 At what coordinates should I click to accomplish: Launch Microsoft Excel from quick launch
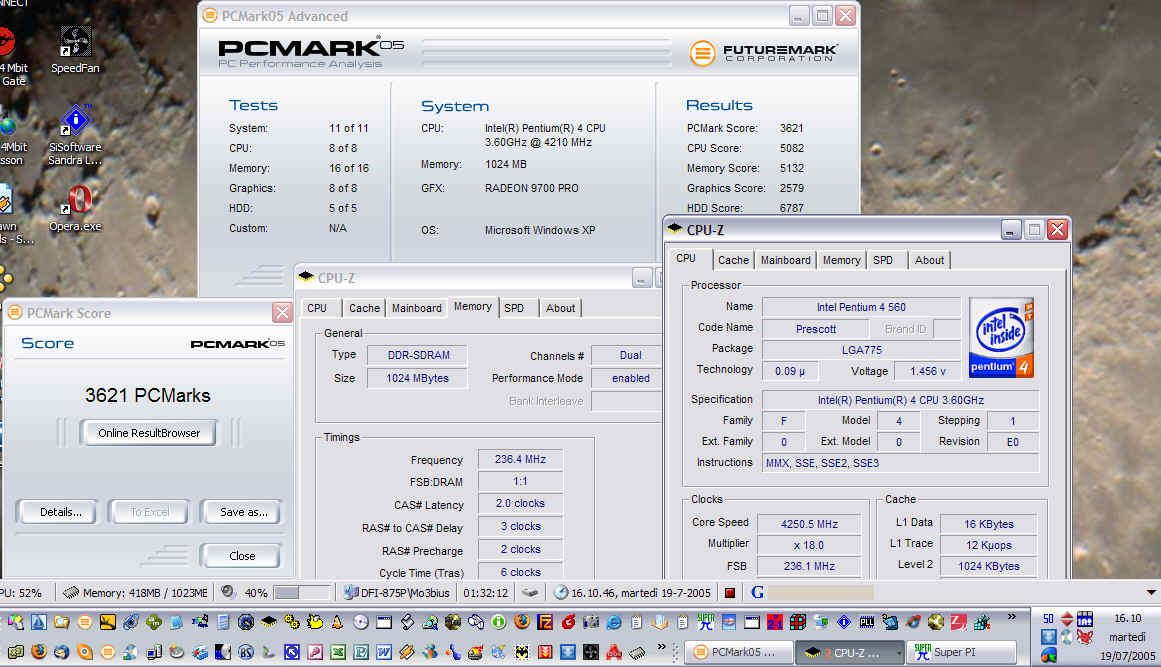click(338, 652)
